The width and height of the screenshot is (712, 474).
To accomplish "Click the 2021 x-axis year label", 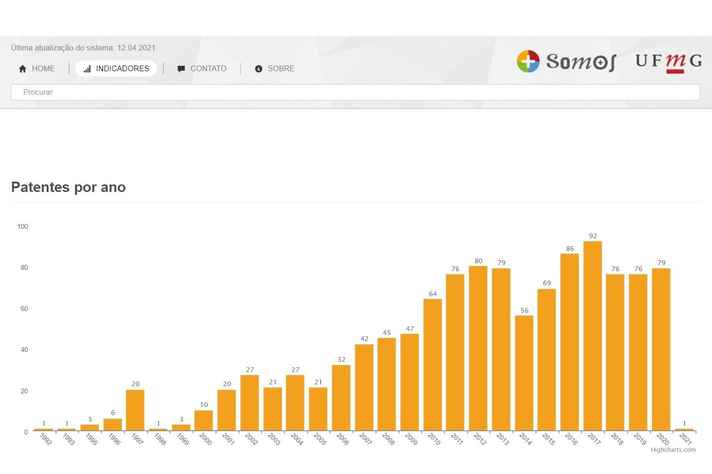I will (x=685, y=439).
